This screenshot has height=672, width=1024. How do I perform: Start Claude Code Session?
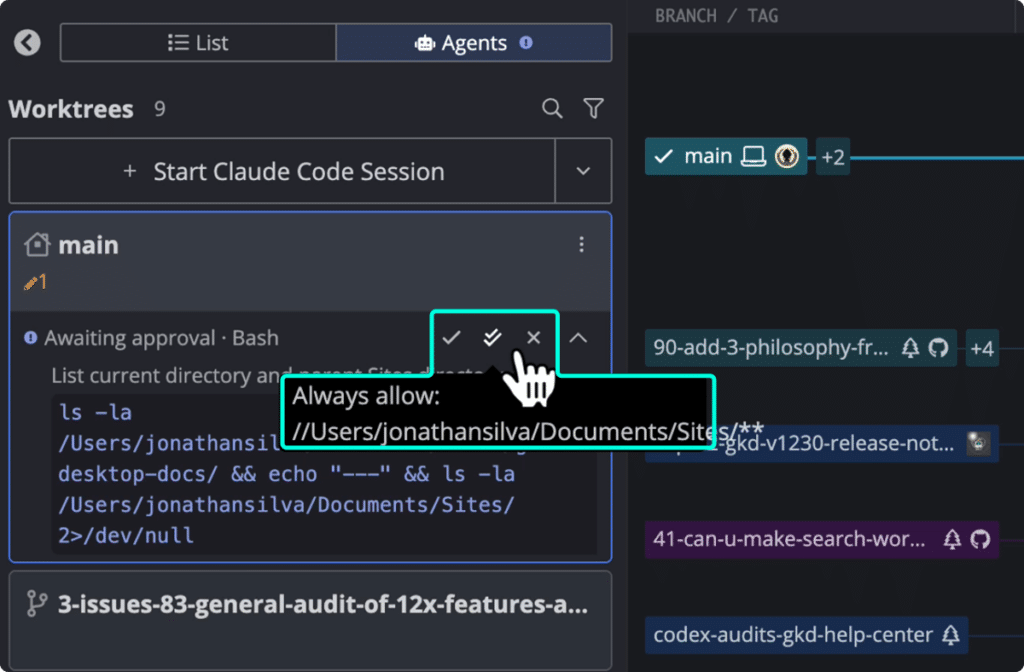[282, 171]
